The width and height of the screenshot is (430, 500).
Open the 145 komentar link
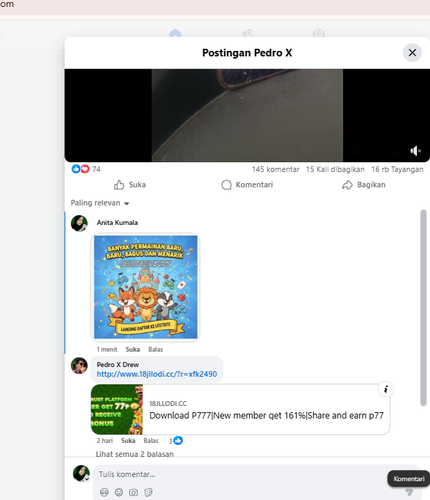tap(275, 169)
